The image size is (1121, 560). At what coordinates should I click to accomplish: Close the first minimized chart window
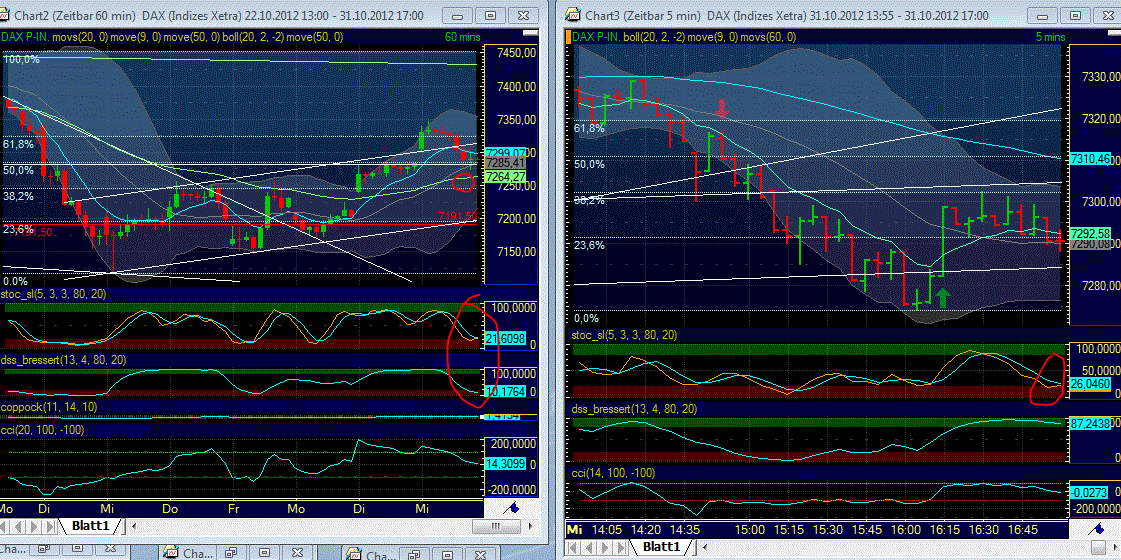[x=111, y=549]
